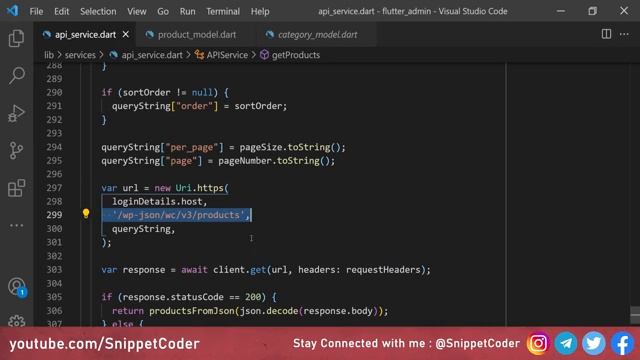
Task: Open the editor More Actions menu
Action: click(624, 34)
